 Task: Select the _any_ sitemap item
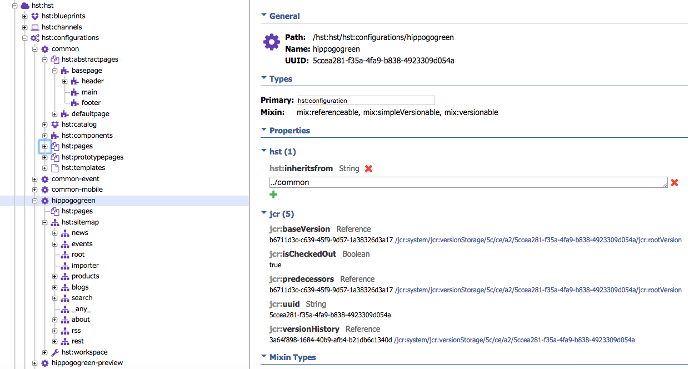pyautogui.click(x=81, y=309)
